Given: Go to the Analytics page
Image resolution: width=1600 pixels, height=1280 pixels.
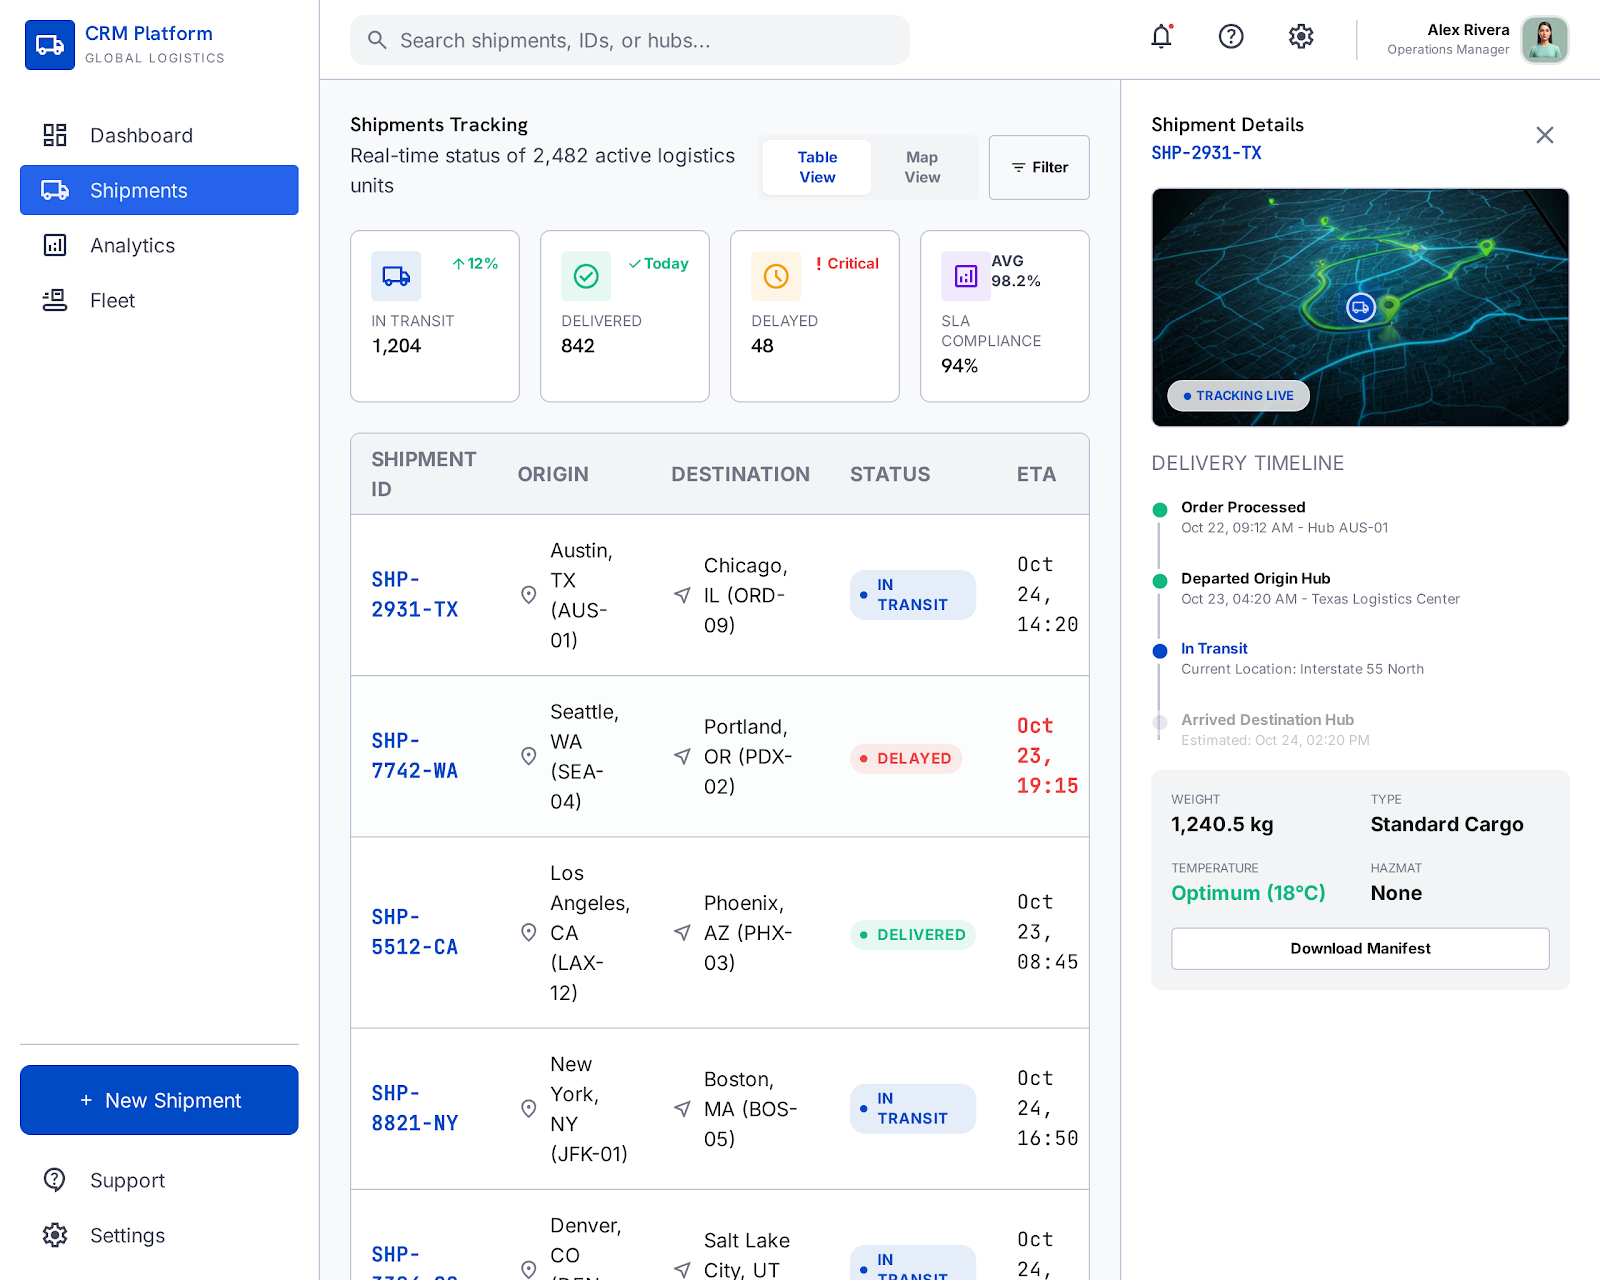Looking at the screenshot, I should pyautogui.click(x=159, y=245).
